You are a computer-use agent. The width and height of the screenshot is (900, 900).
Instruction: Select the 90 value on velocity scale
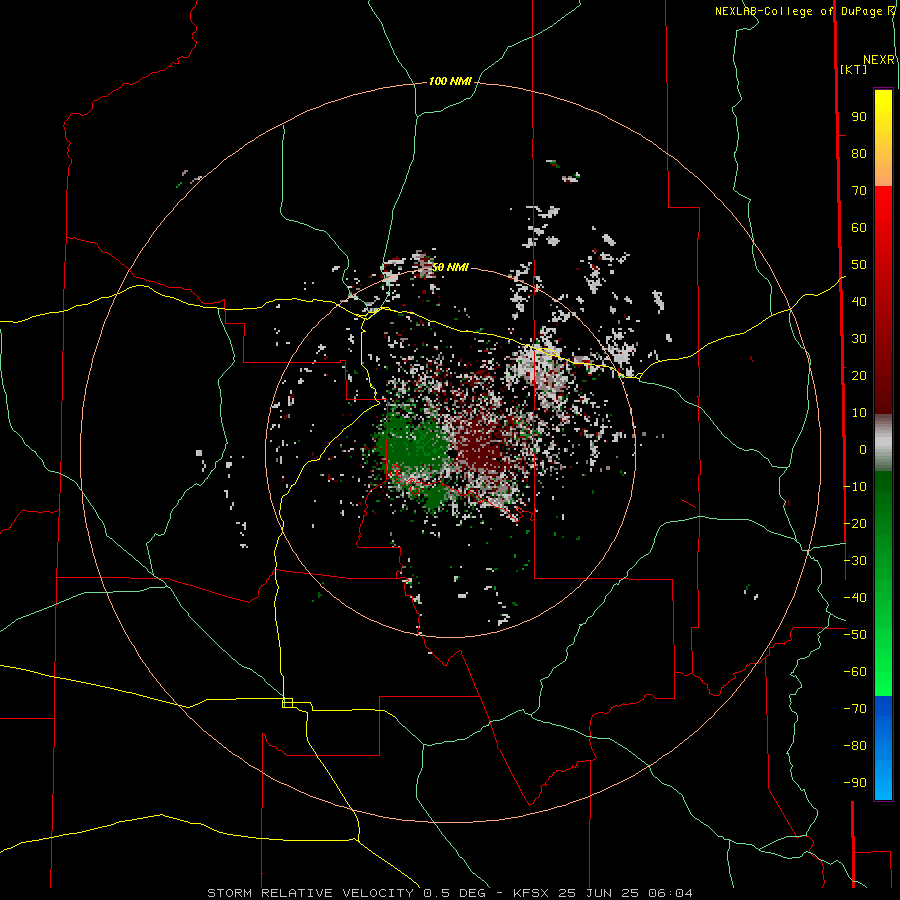pyautogui.click(x=859, y=117)
